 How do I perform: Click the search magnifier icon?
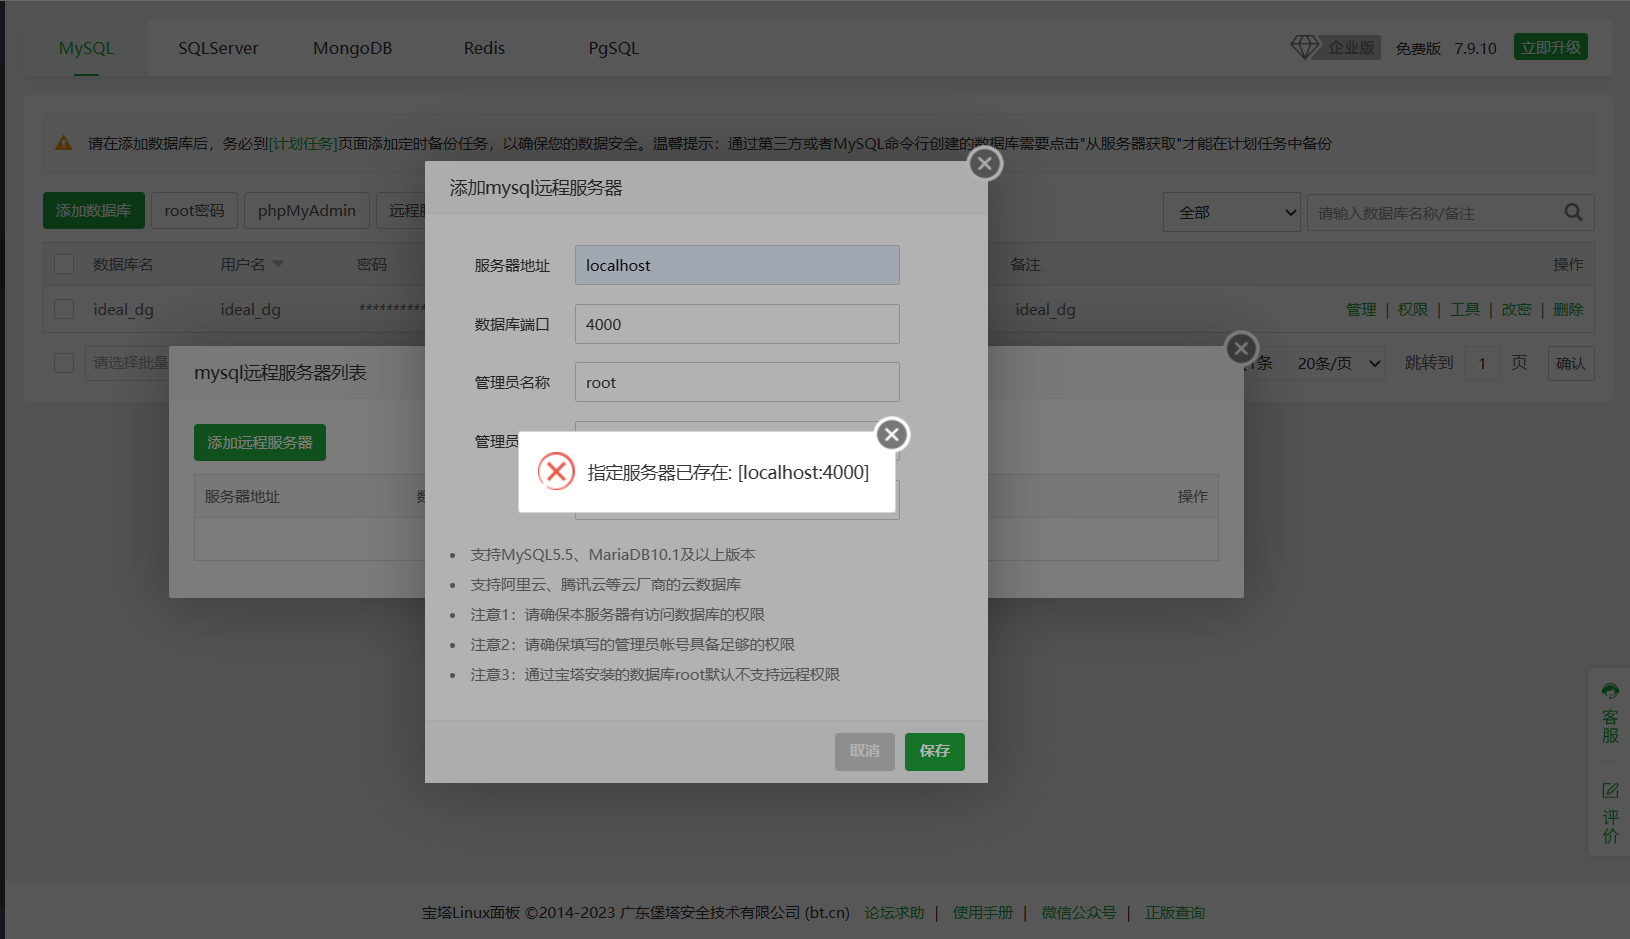pyautogui.click(x=1573, y=212)
